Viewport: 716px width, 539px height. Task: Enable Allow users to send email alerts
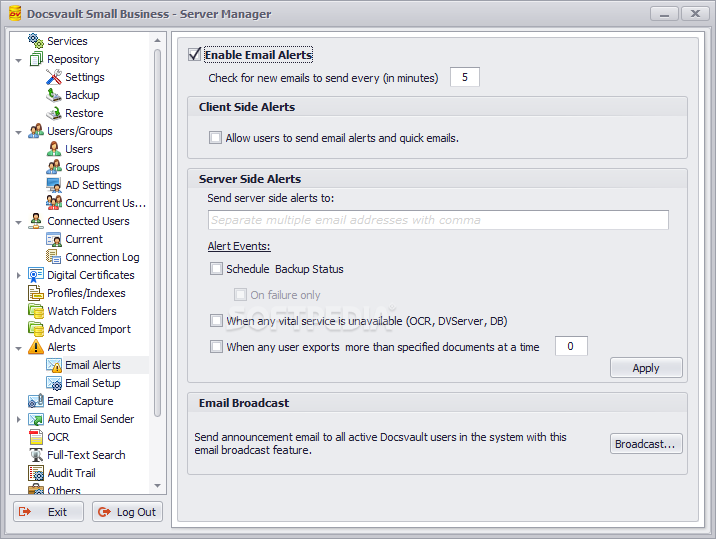[x=216, y=137]
